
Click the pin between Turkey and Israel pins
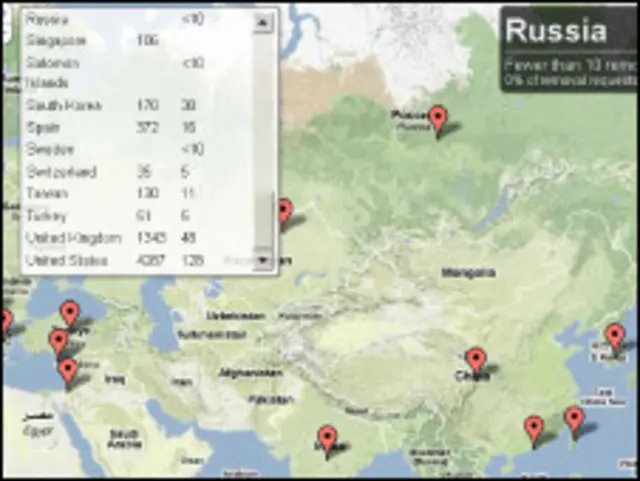coord(58,345)
